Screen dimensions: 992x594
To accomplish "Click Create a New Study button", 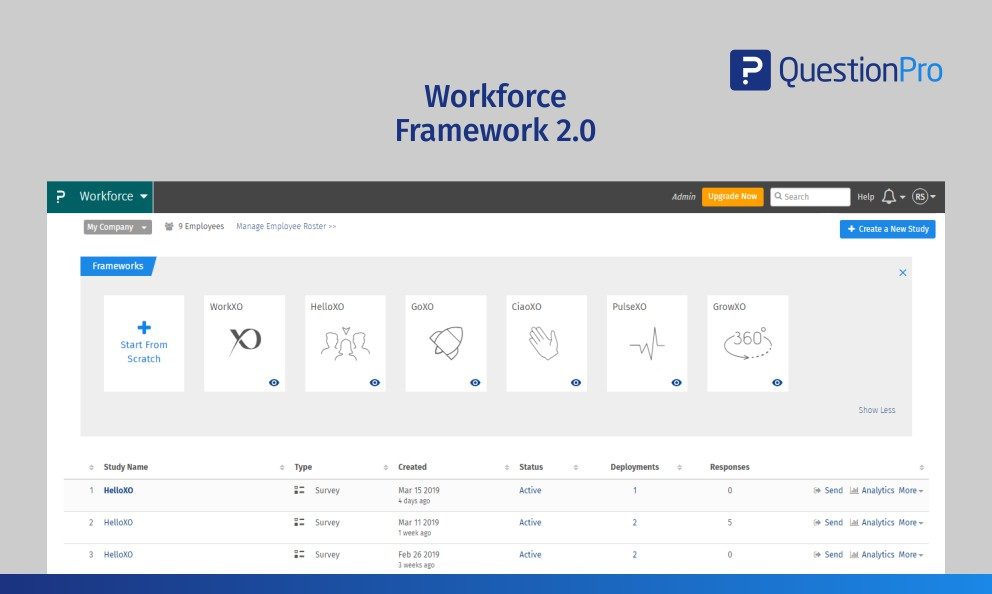I will 888,229.
